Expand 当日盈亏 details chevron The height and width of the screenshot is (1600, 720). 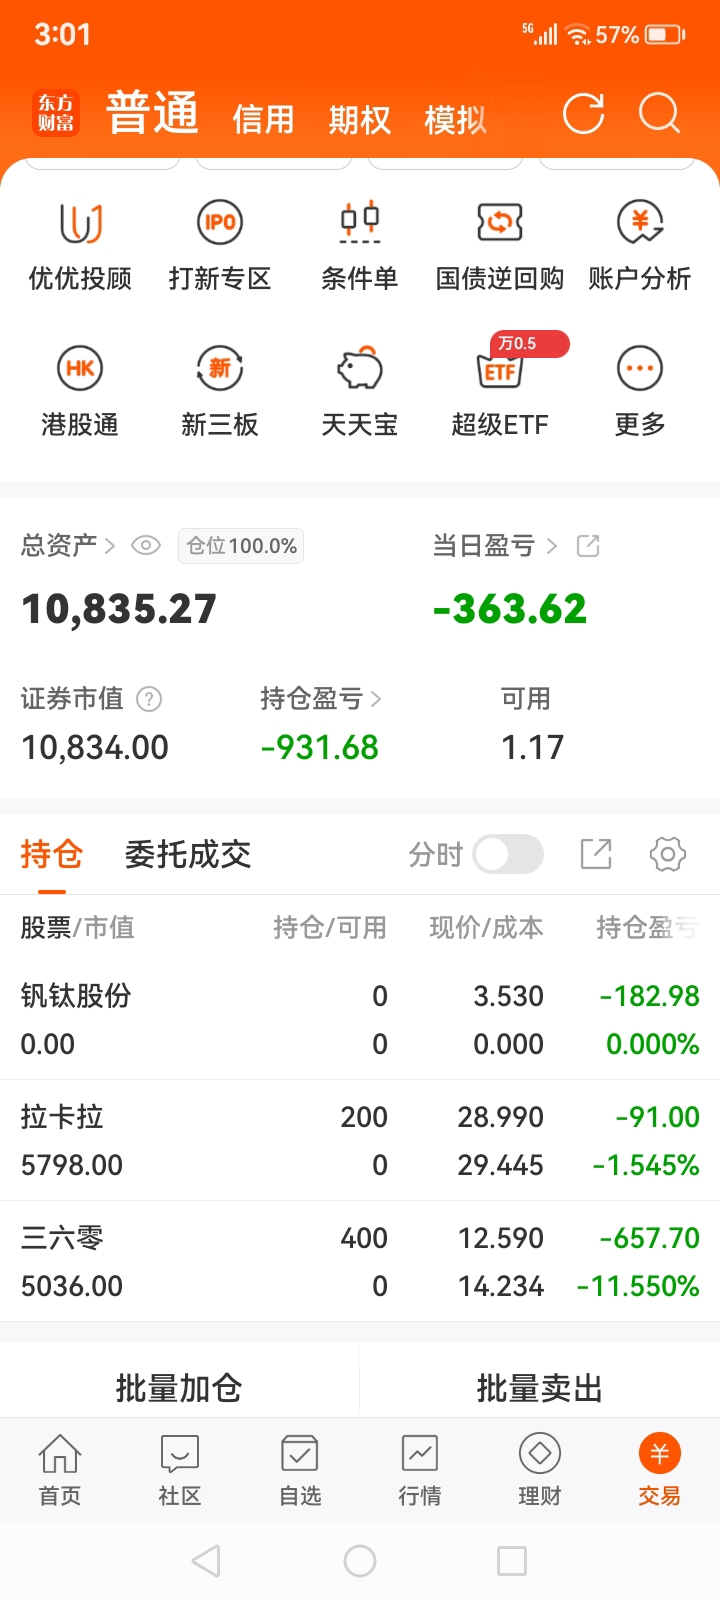(551, 546)
